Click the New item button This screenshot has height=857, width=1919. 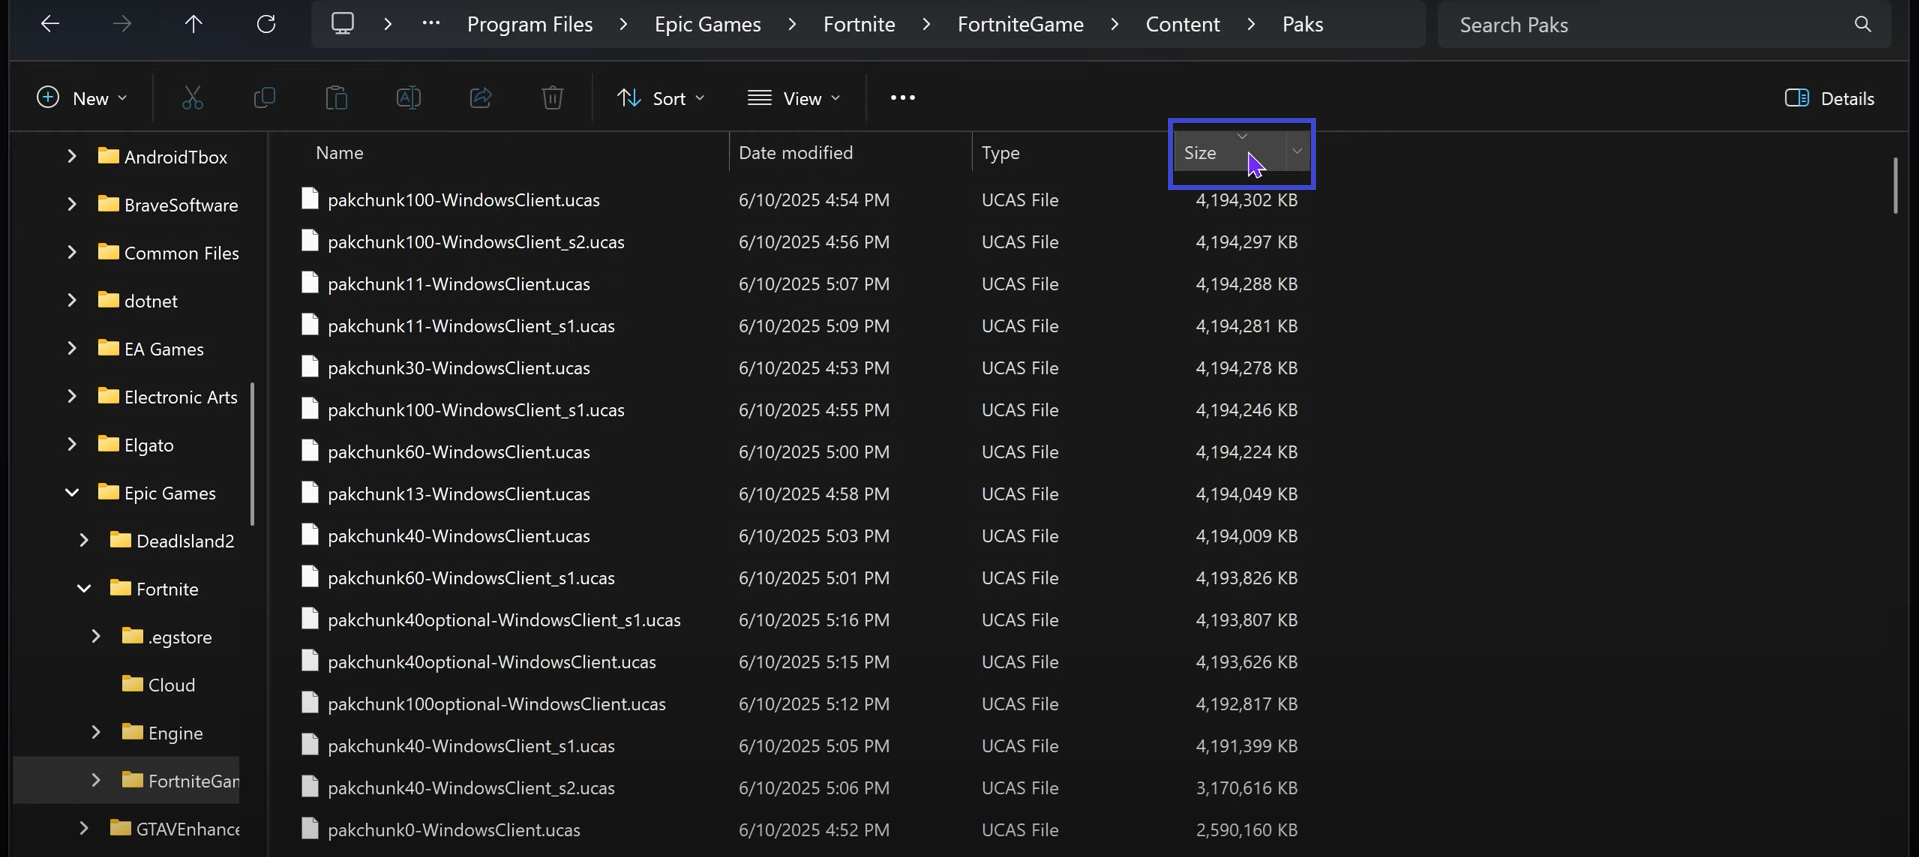coord(82,98)
